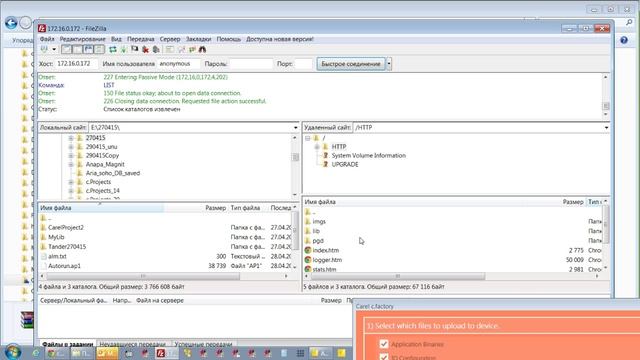Open Internet Explorer from the taskbar
The image size is (640, 360).
point(36,353)
